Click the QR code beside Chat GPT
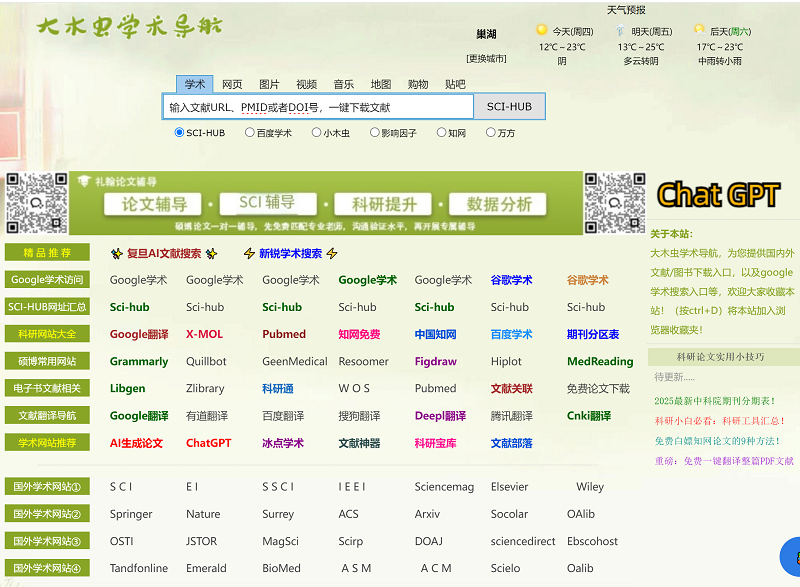This screenshot has height=587, width=800. [614, 203]
